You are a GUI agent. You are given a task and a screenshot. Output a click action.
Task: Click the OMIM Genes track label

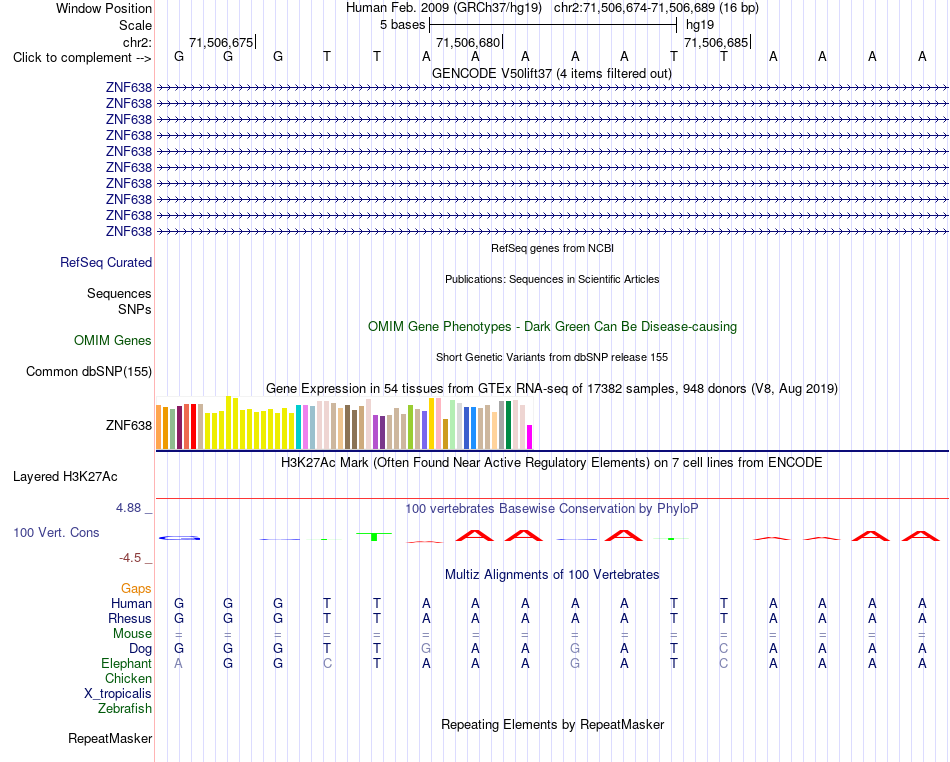tap(113, 340)
